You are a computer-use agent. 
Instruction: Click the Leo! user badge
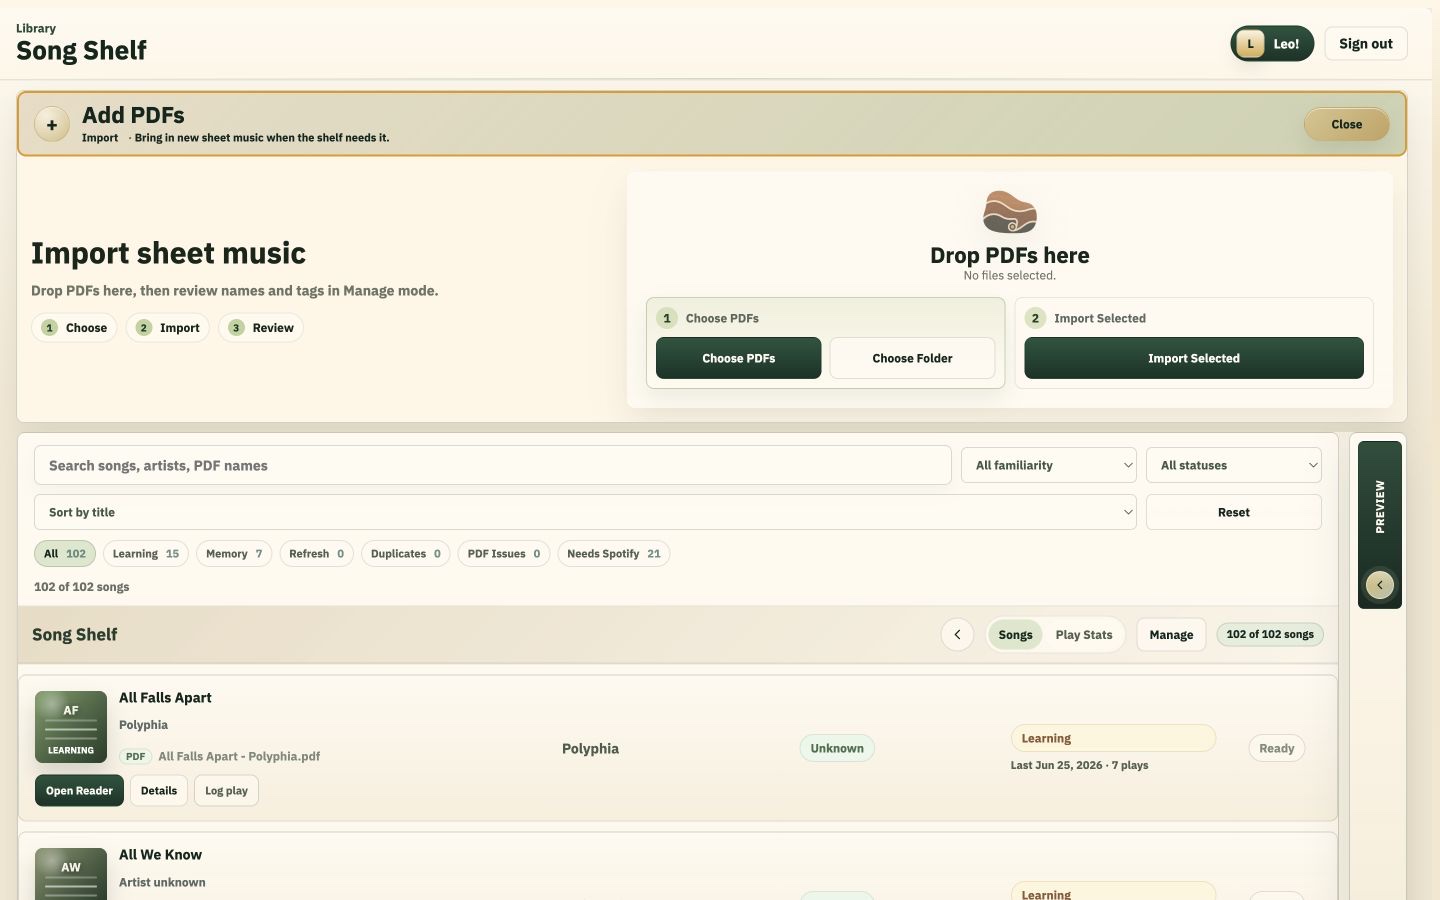tap(1272, 44)
